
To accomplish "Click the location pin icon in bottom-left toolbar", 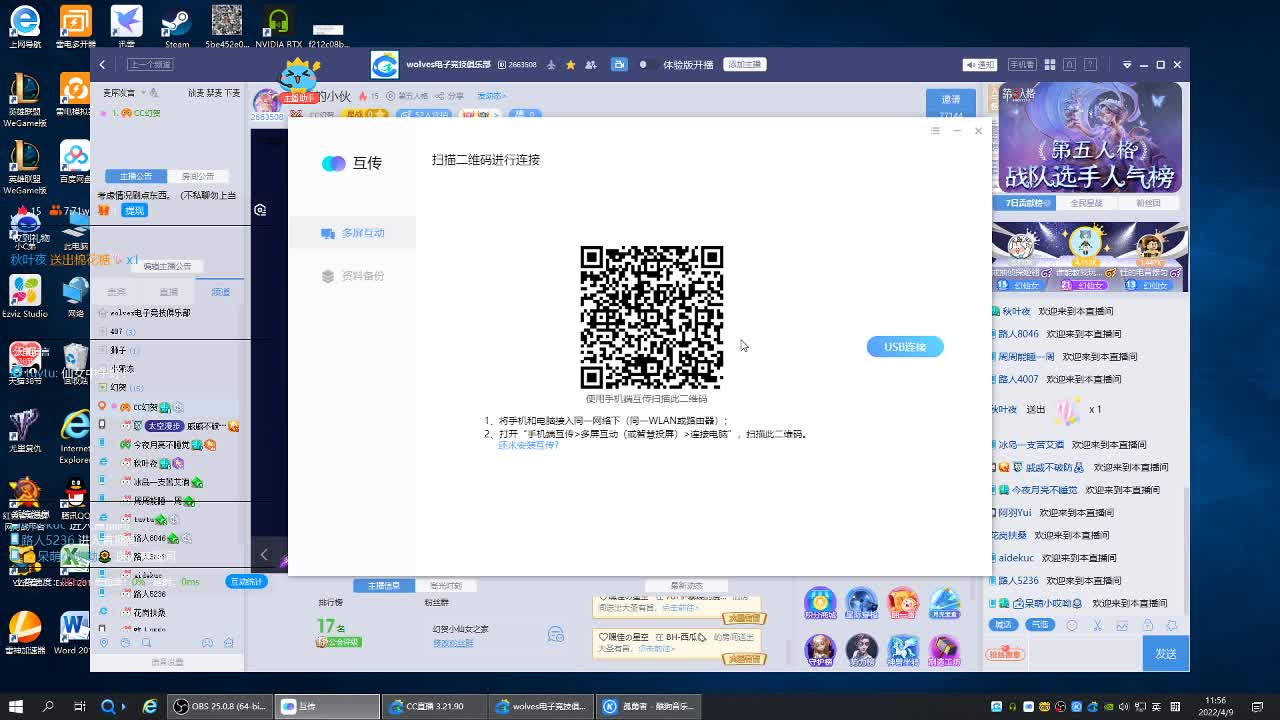I will [104, 643].
